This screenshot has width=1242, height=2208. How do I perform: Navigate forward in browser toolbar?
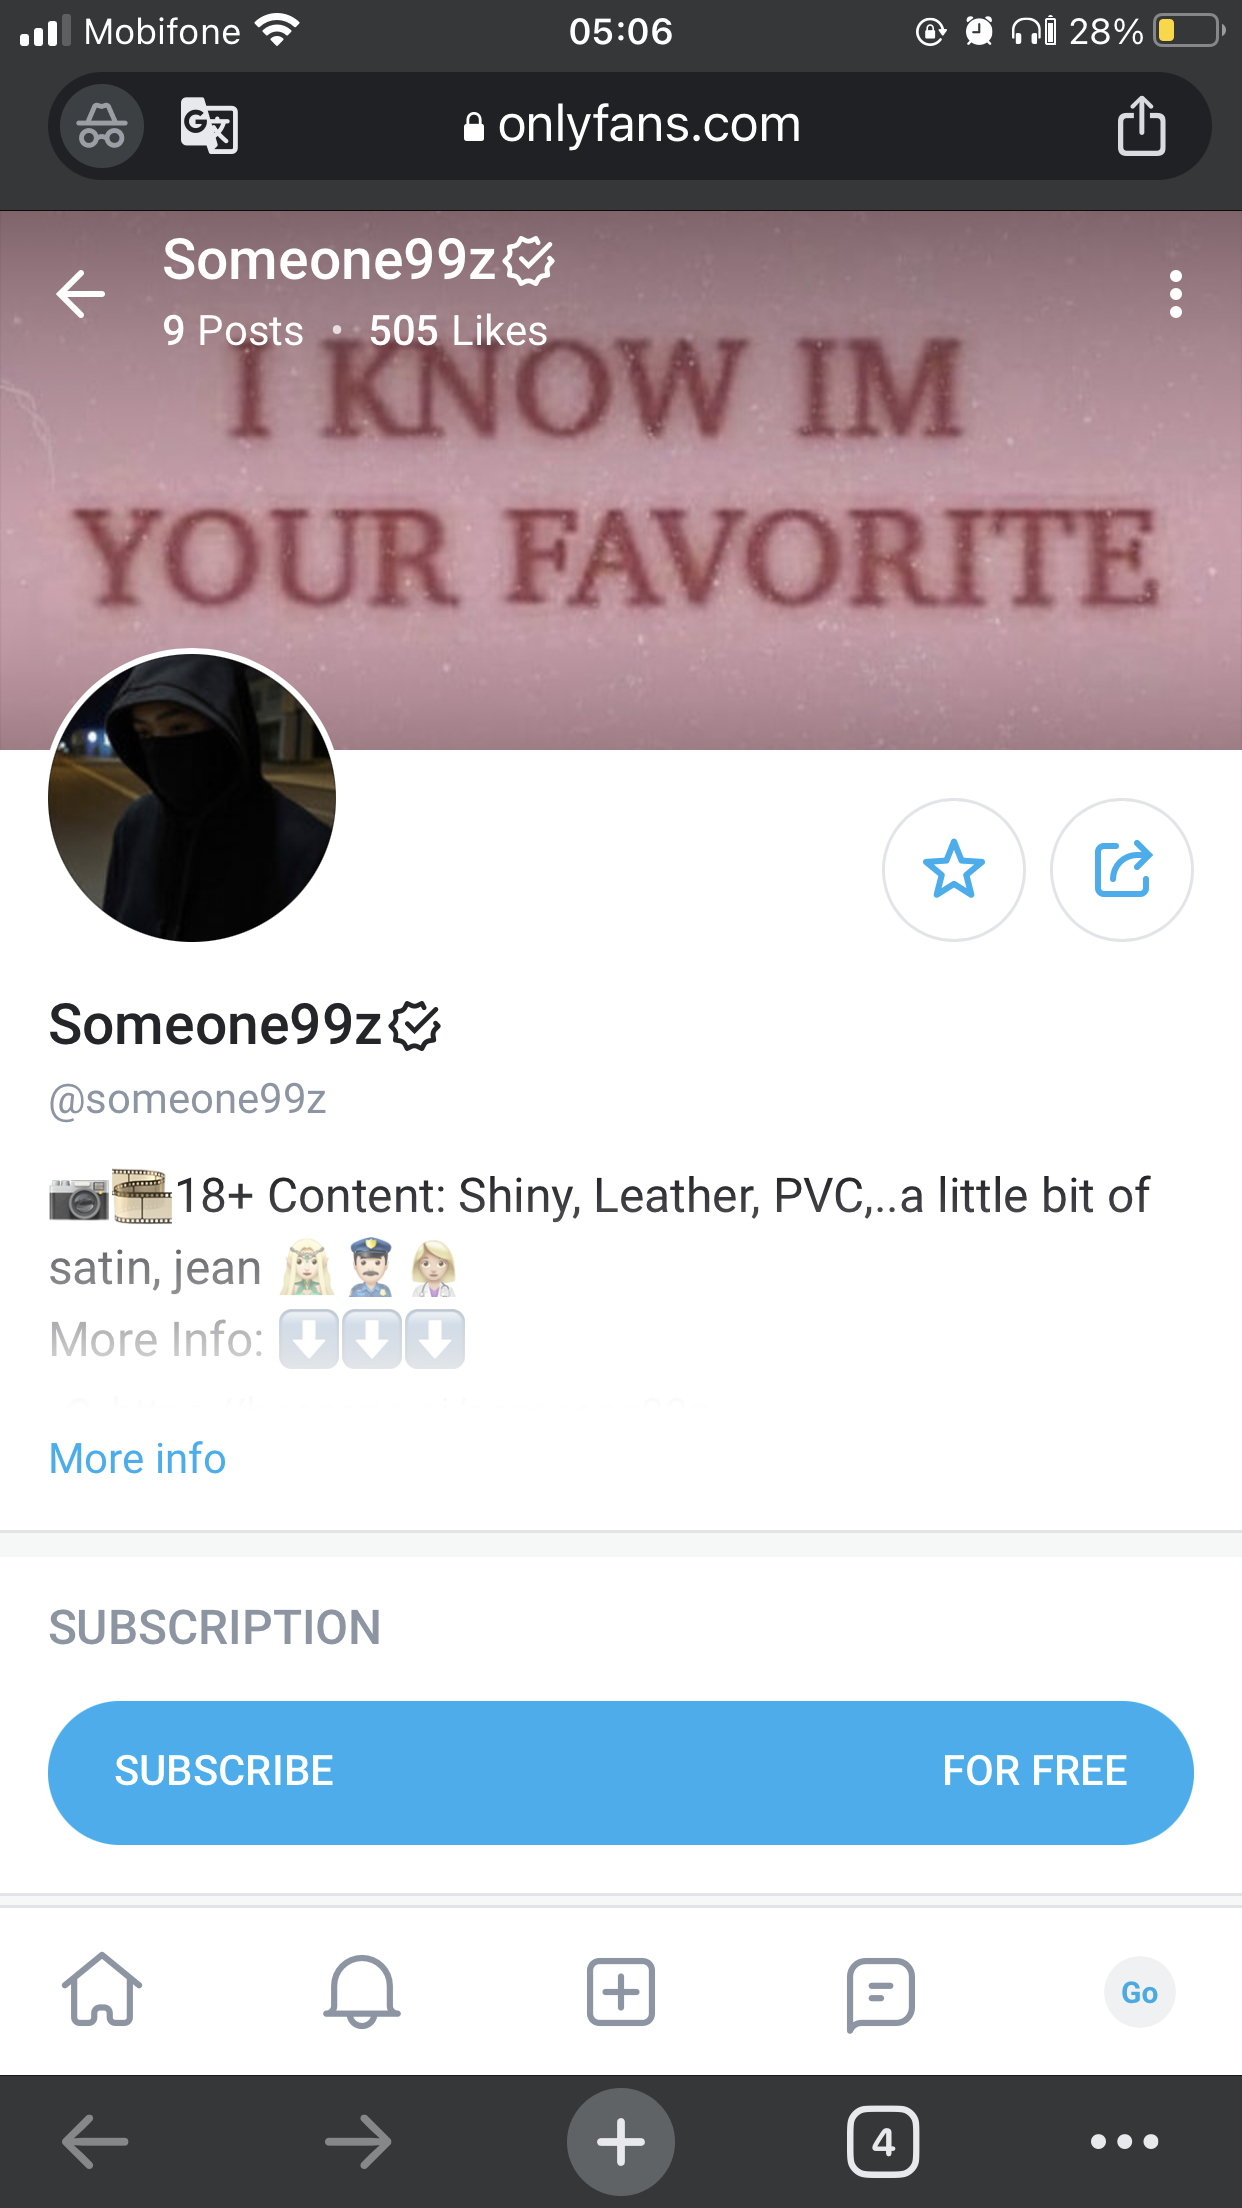click(358, 2141)
